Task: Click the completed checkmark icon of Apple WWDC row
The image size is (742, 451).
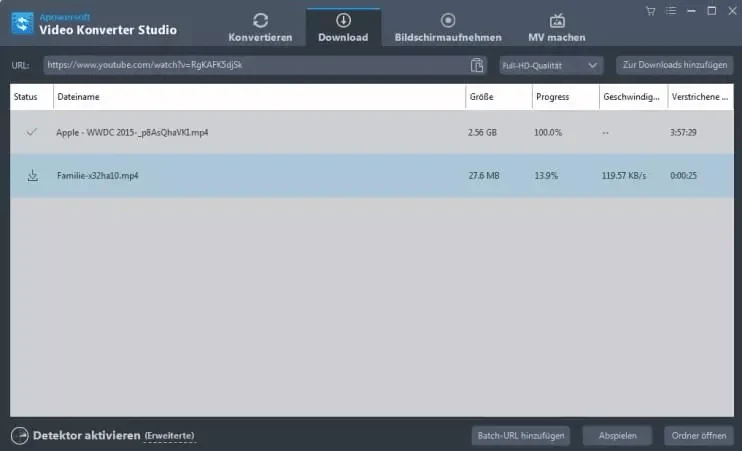Action: [32, 132]
